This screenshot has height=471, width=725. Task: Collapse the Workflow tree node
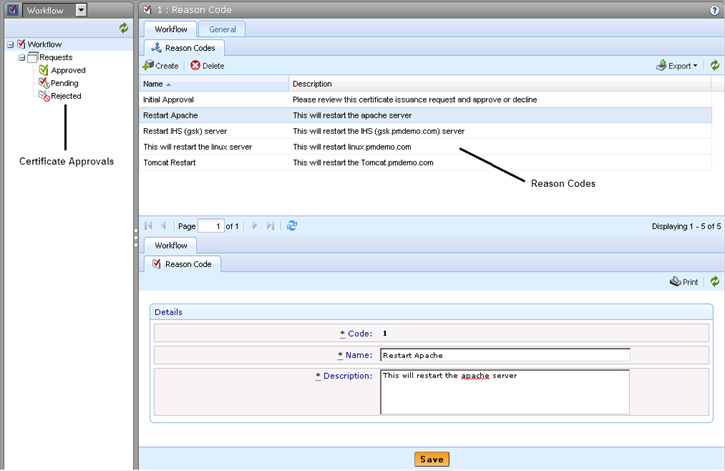[x=10, y=45]
